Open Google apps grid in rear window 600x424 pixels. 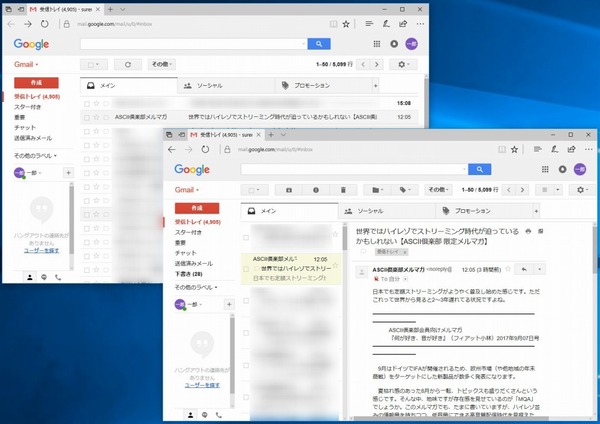[377, 44]
